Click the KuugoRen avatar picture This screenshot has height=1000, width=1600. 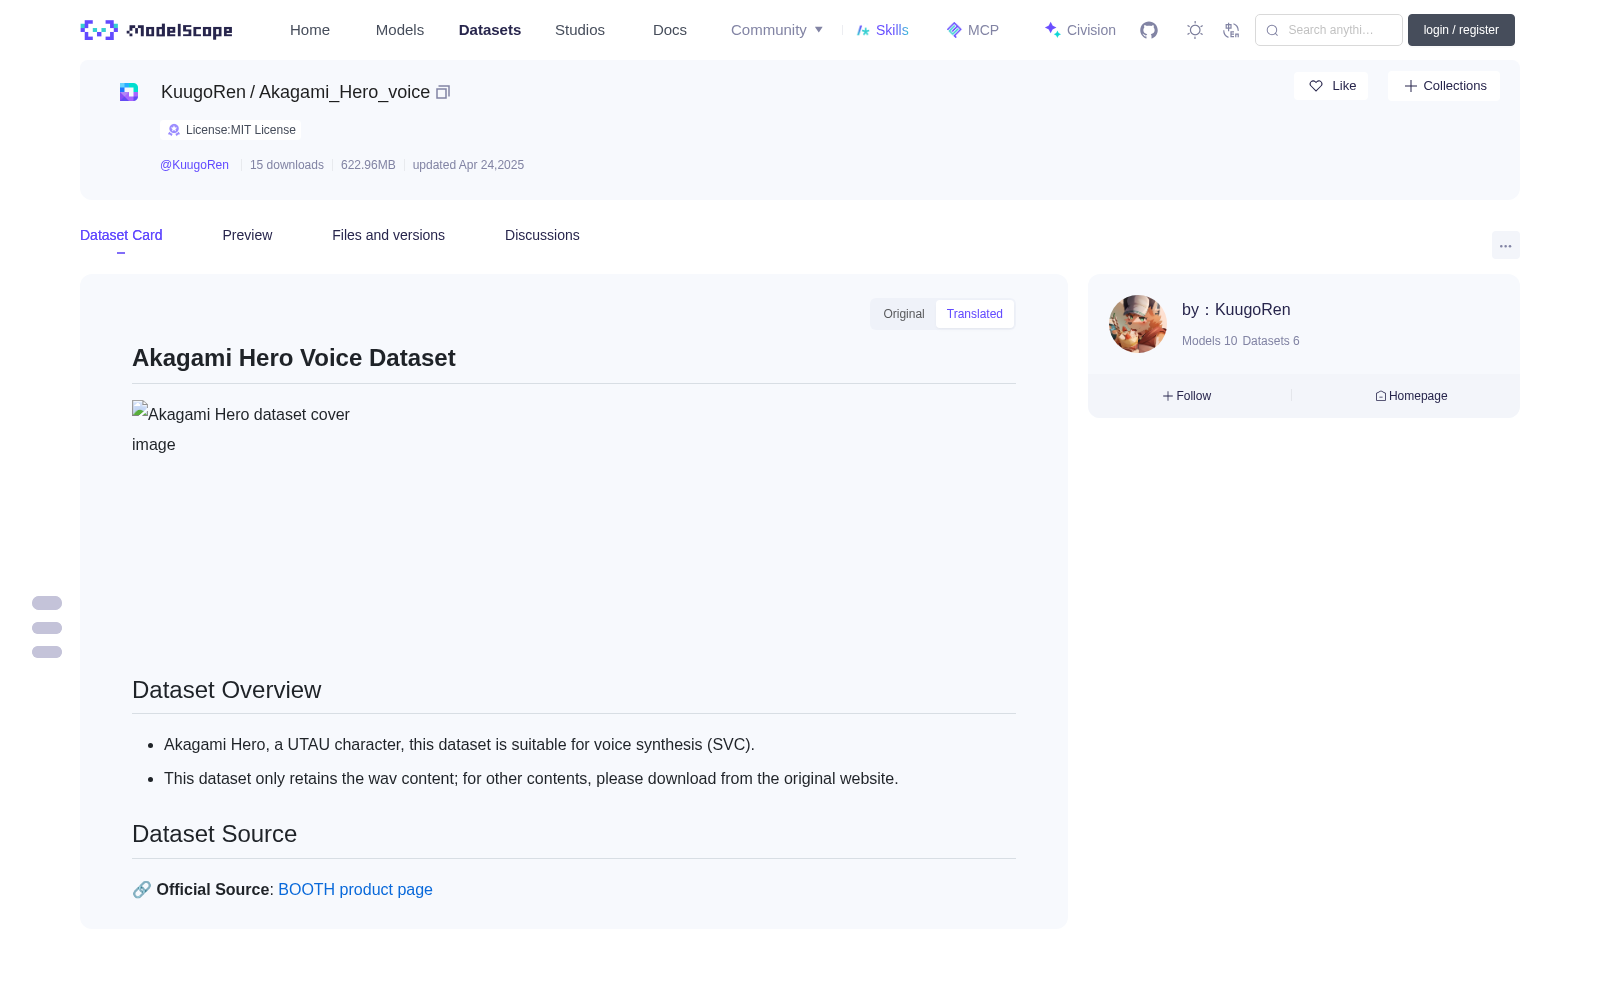1138,324
